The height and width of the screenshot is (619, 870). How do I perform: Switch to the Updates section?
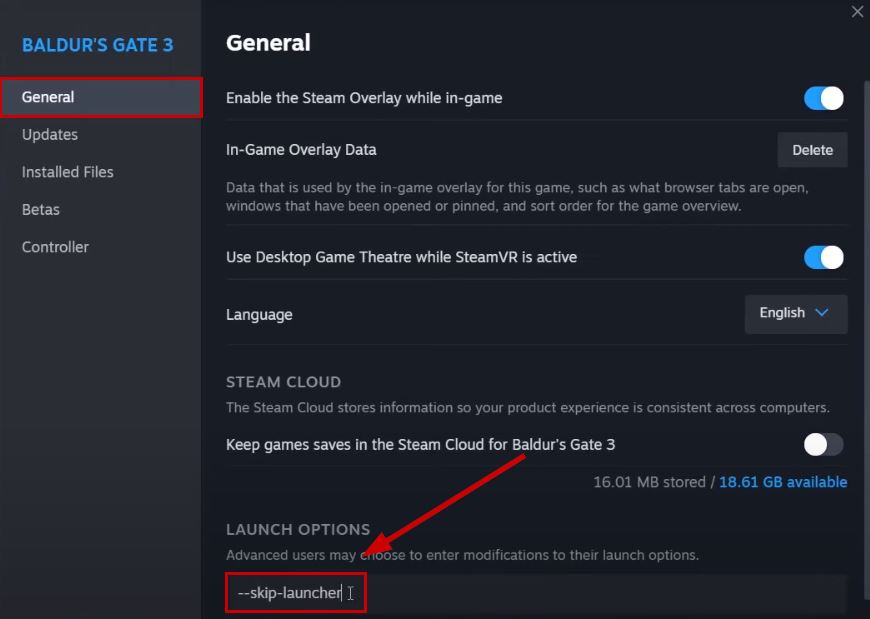pyautogui.click(x=50, y=135)
